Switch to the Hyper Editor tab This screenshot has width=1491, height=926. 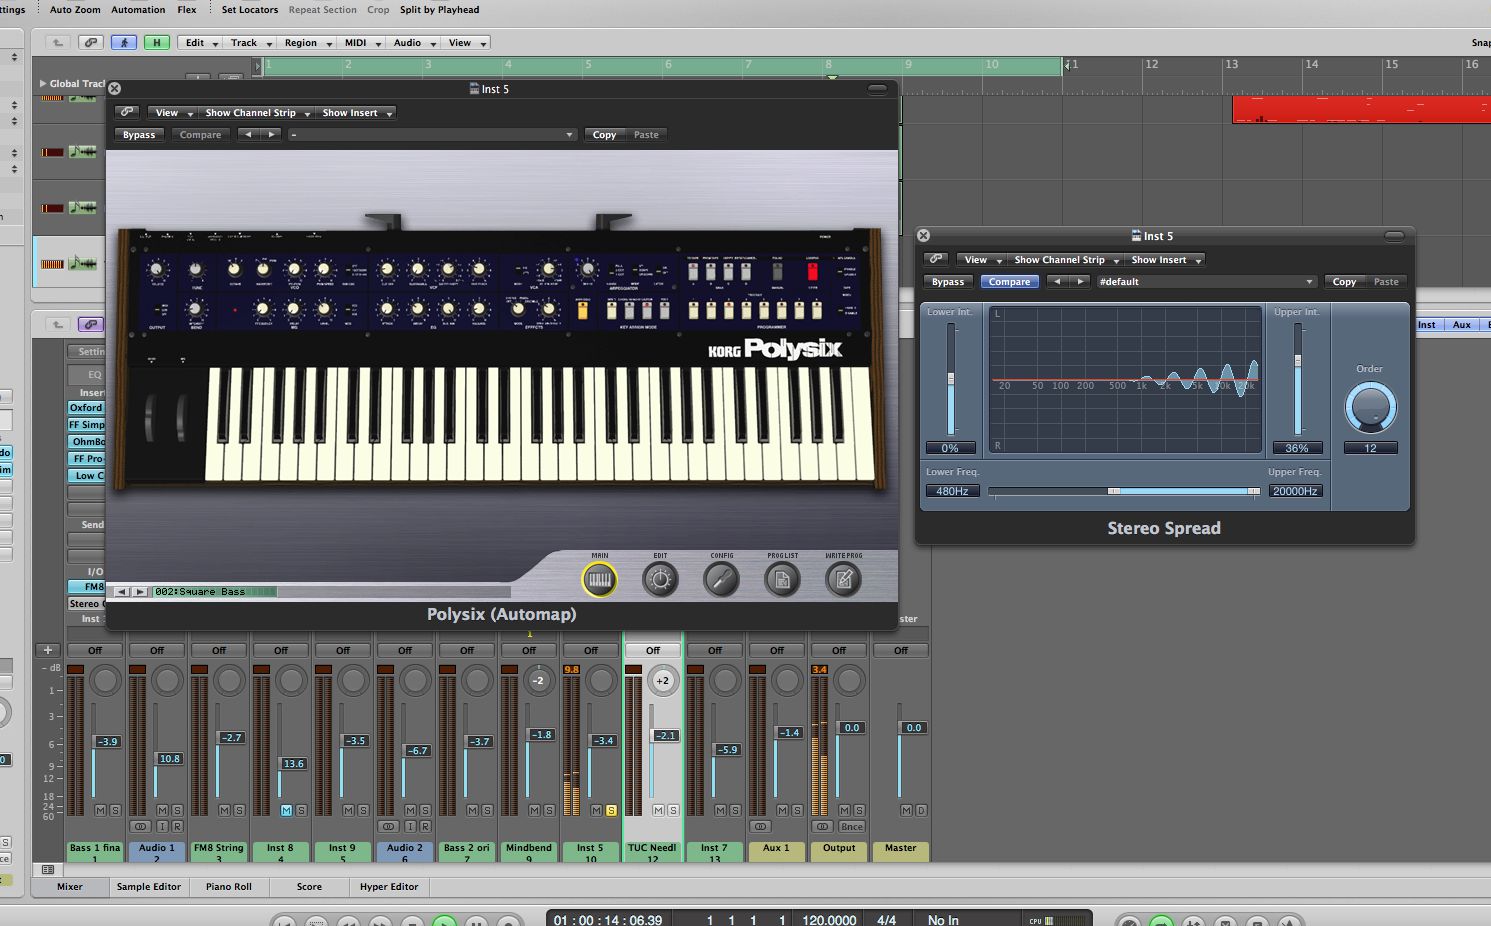click(x=389, y=887)
